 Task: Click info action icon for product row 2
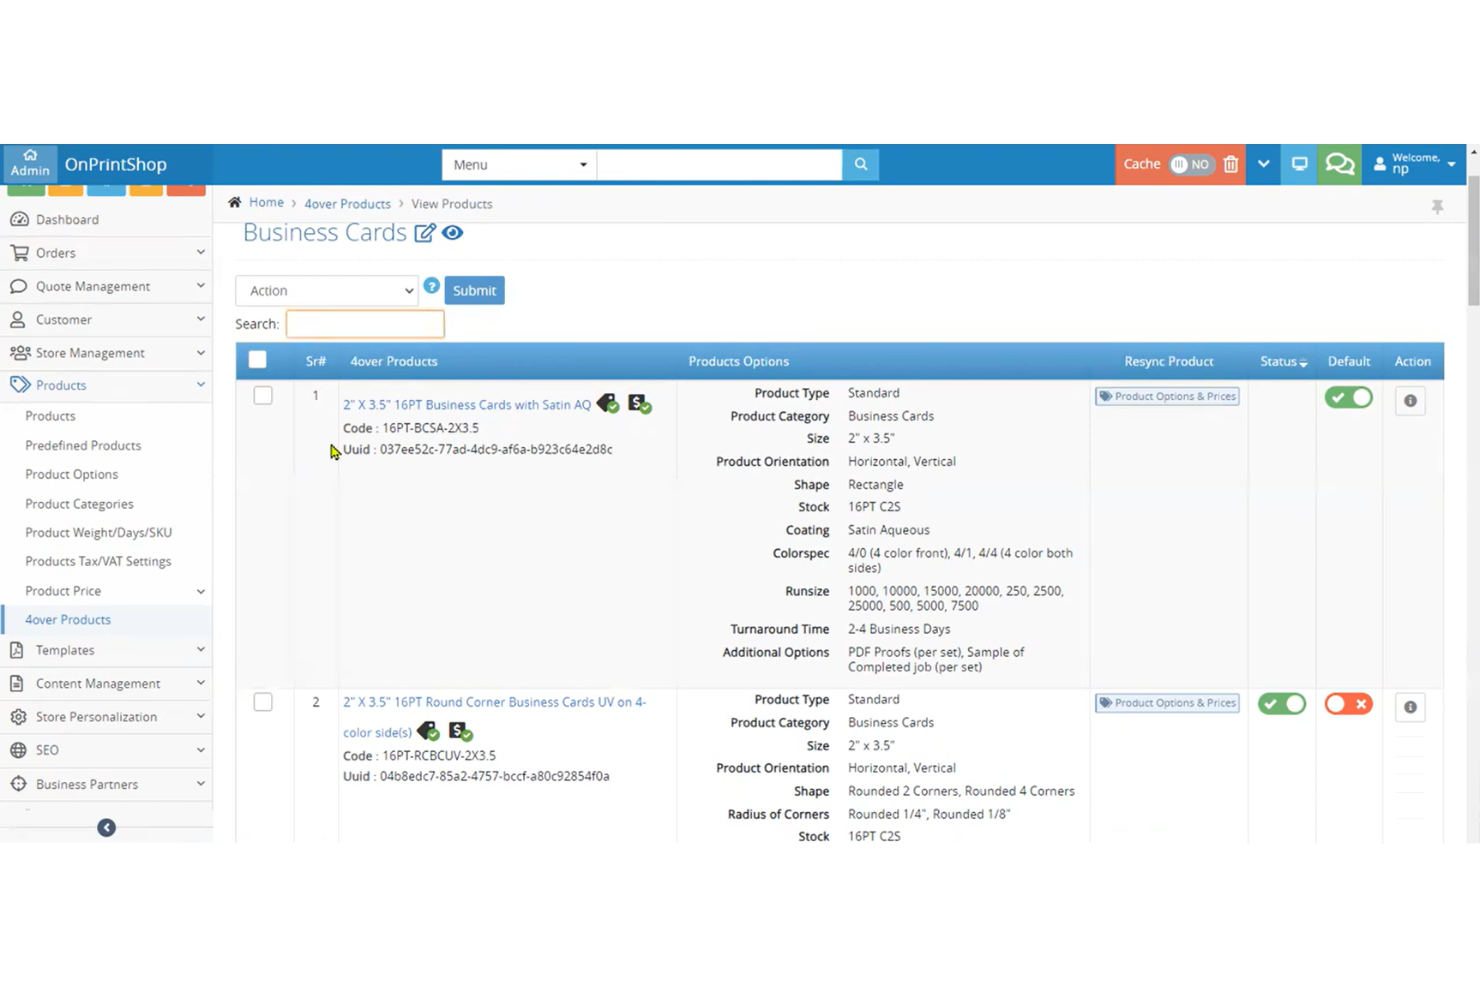tap(1410, 707)
